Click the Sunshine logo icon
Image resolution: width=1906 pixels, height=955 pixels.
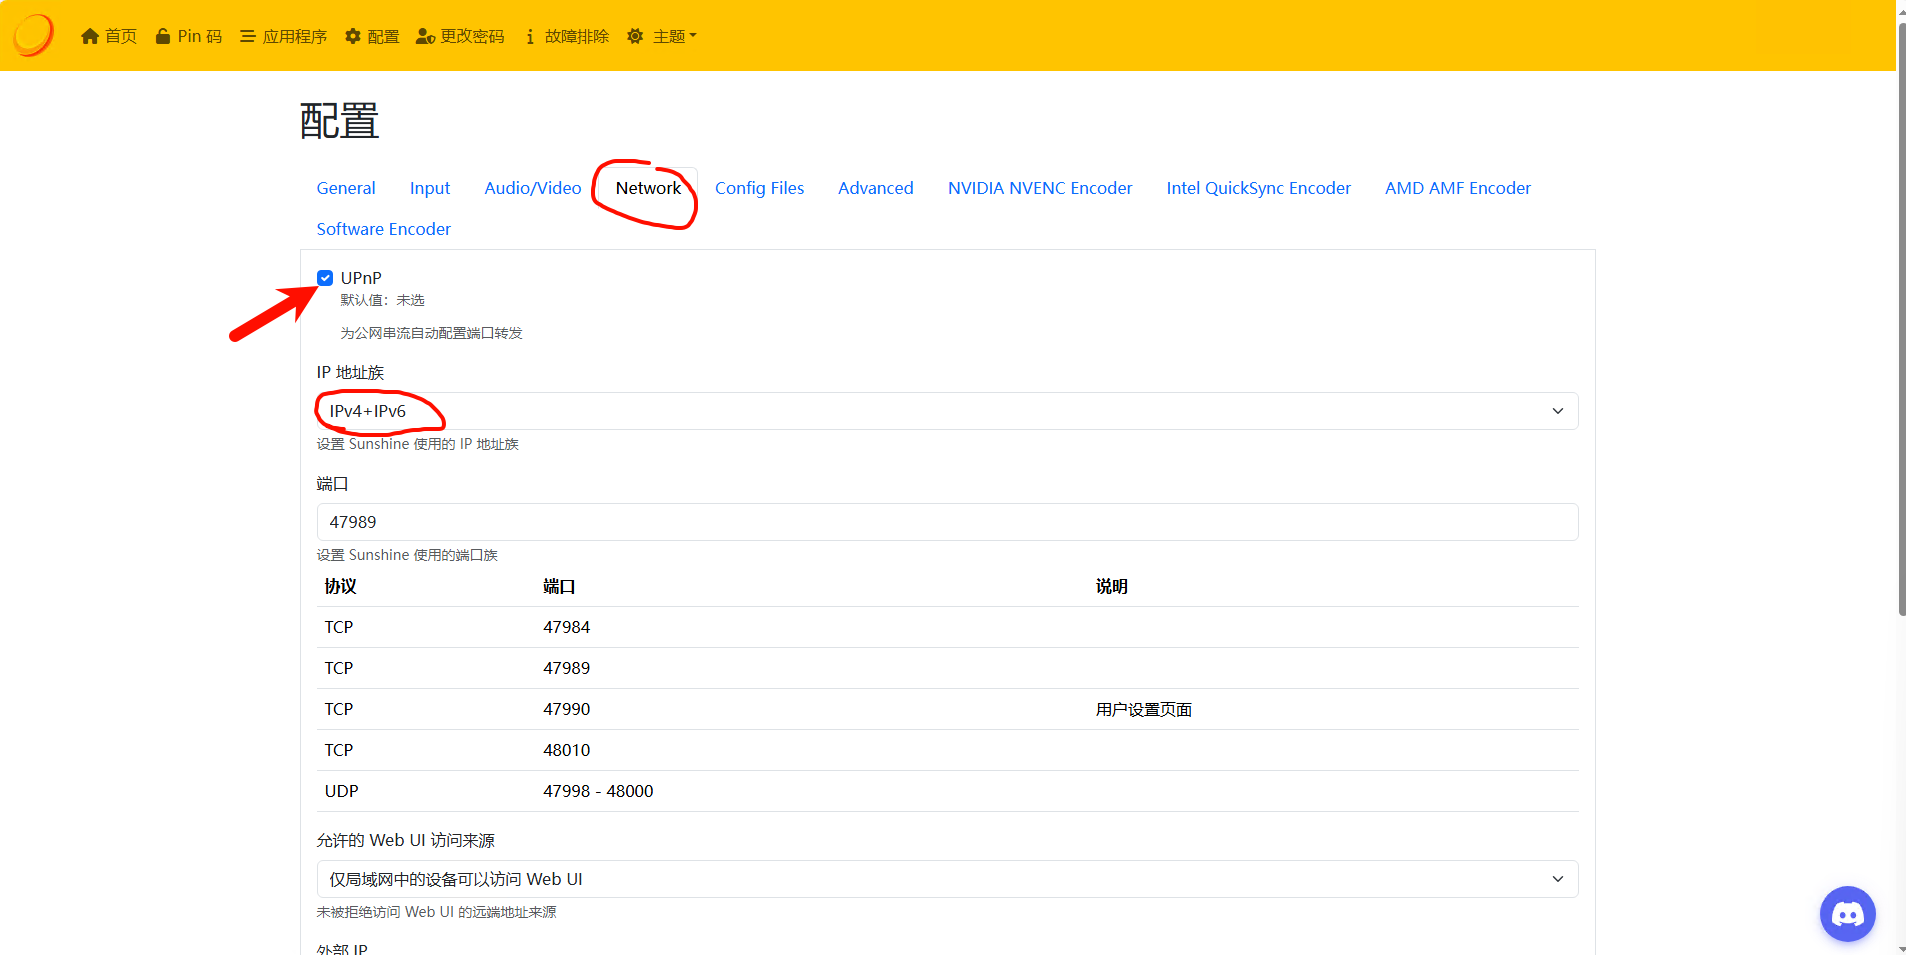tap(33, 35)
